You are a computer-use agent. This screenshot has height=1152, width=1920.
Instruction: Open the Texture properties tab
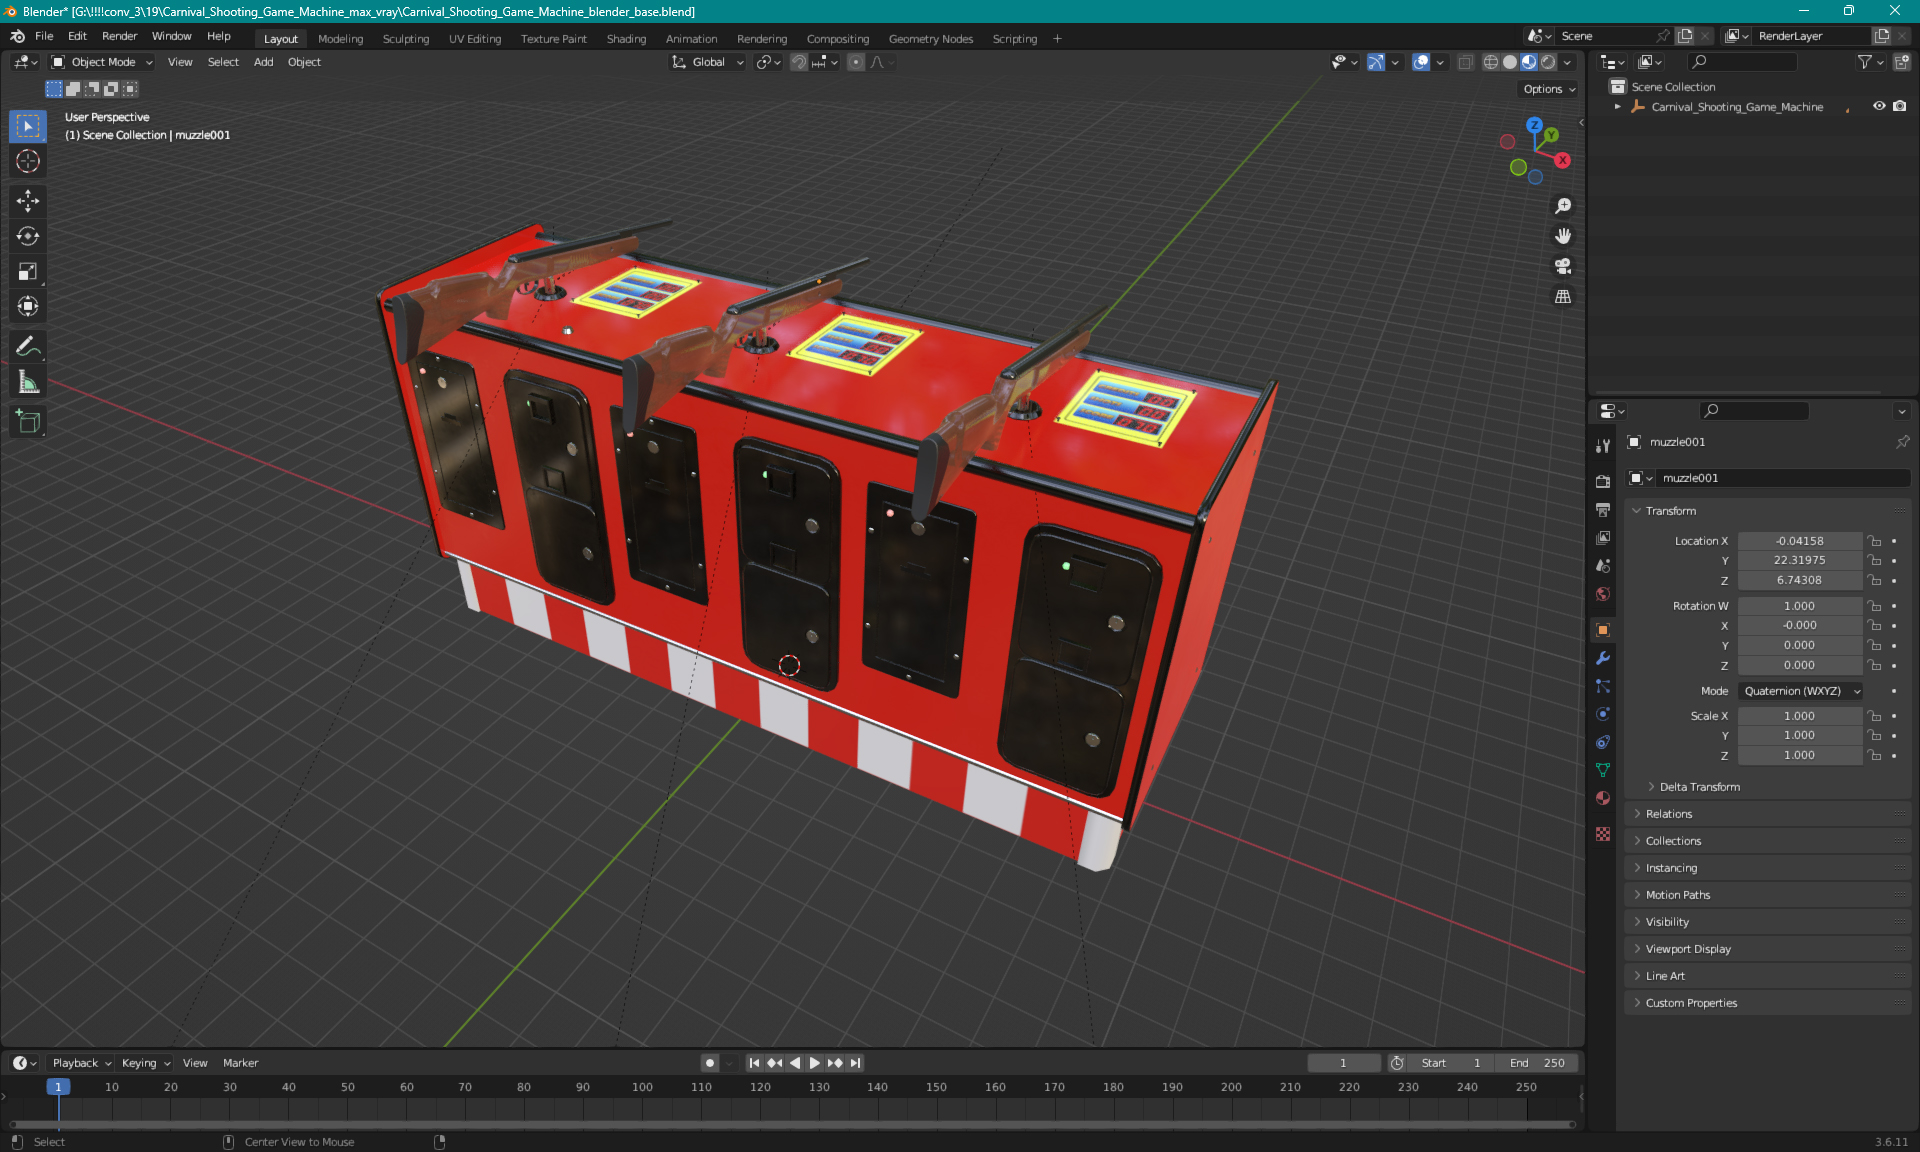(x=1603, y=834)
